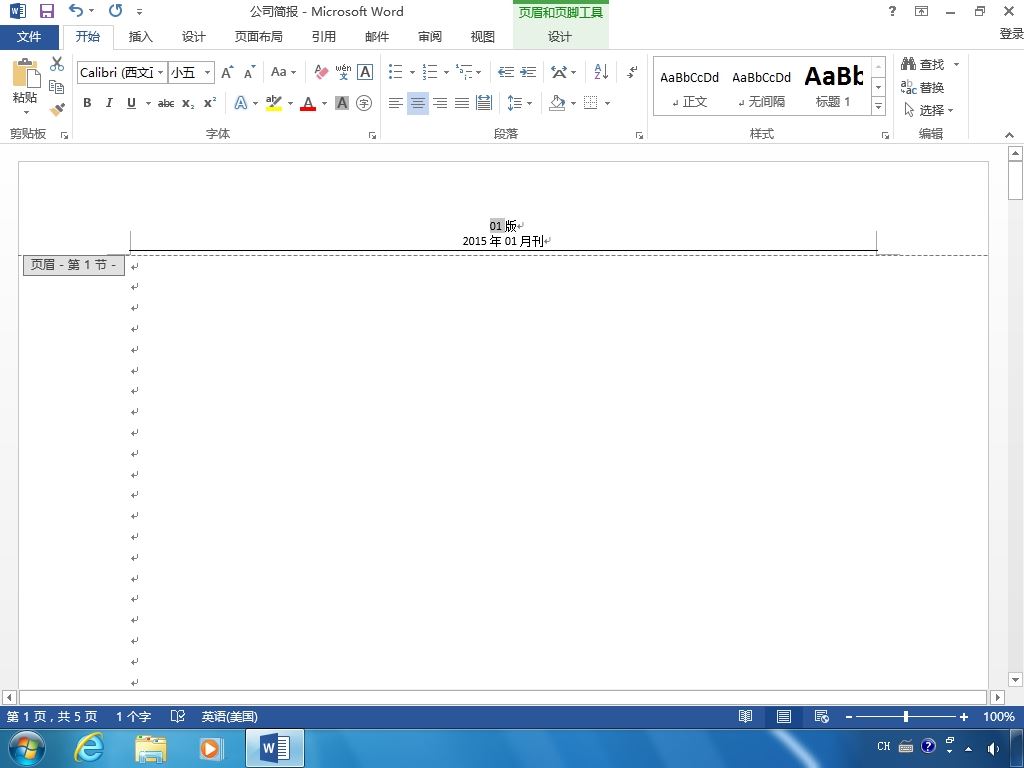Switch to the 审阅 Review tab

(430, 37)
